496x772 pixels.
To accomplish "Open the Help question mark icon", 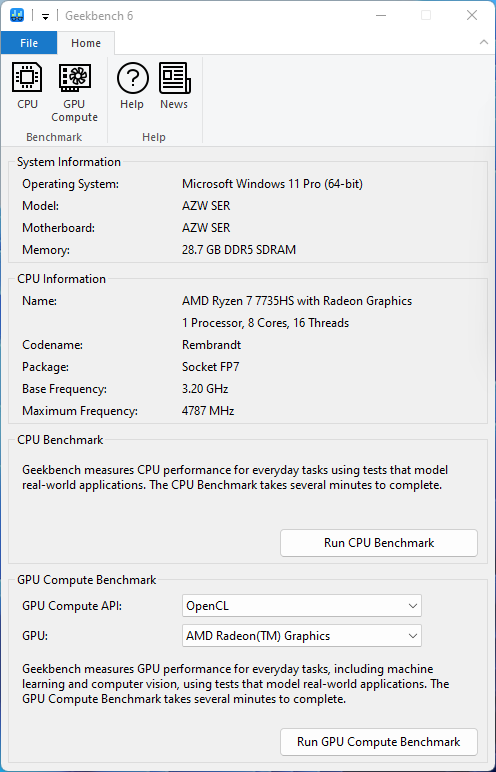I will click(132, 78).
